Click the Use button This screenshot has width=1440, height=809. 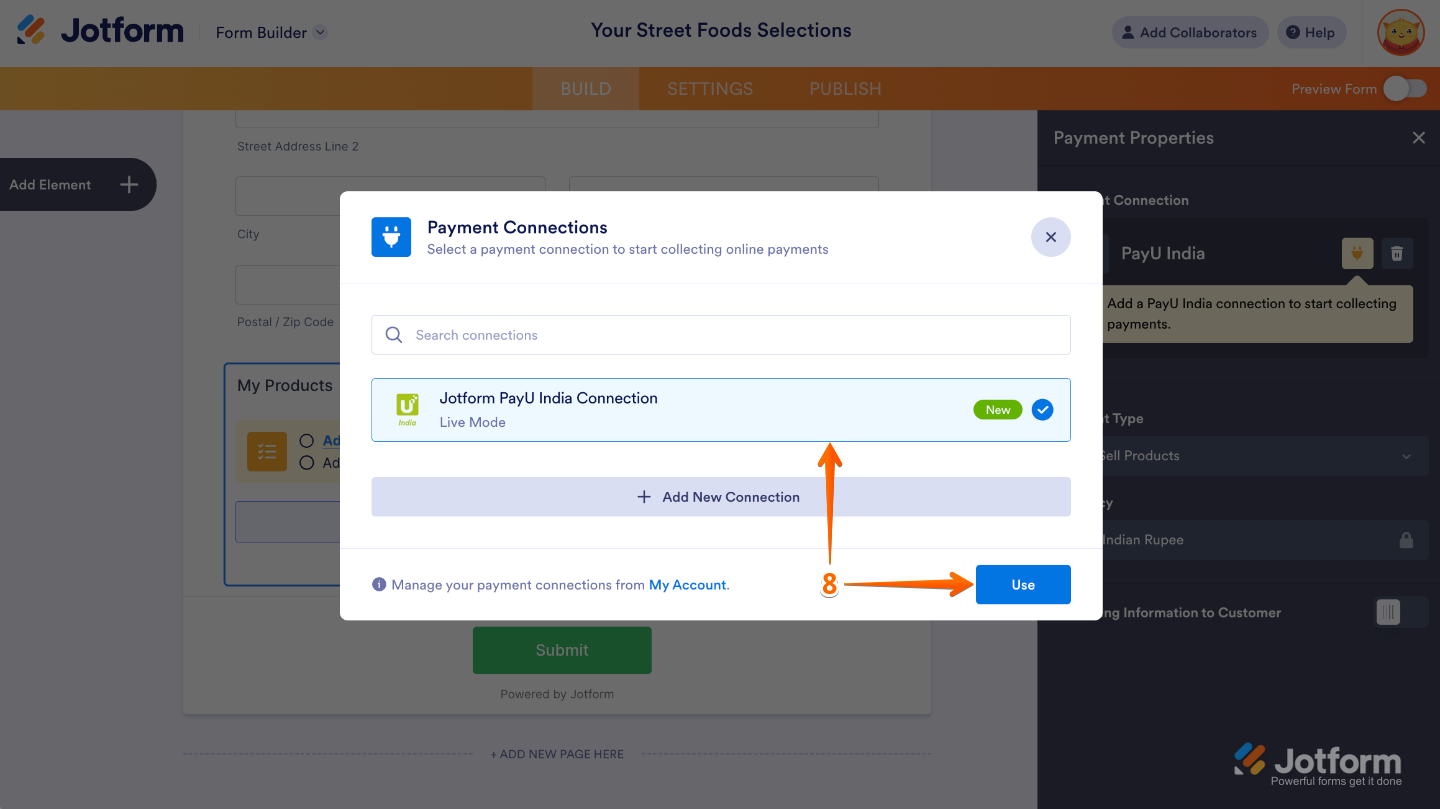pyautogui.click(x=1022, y=584)
